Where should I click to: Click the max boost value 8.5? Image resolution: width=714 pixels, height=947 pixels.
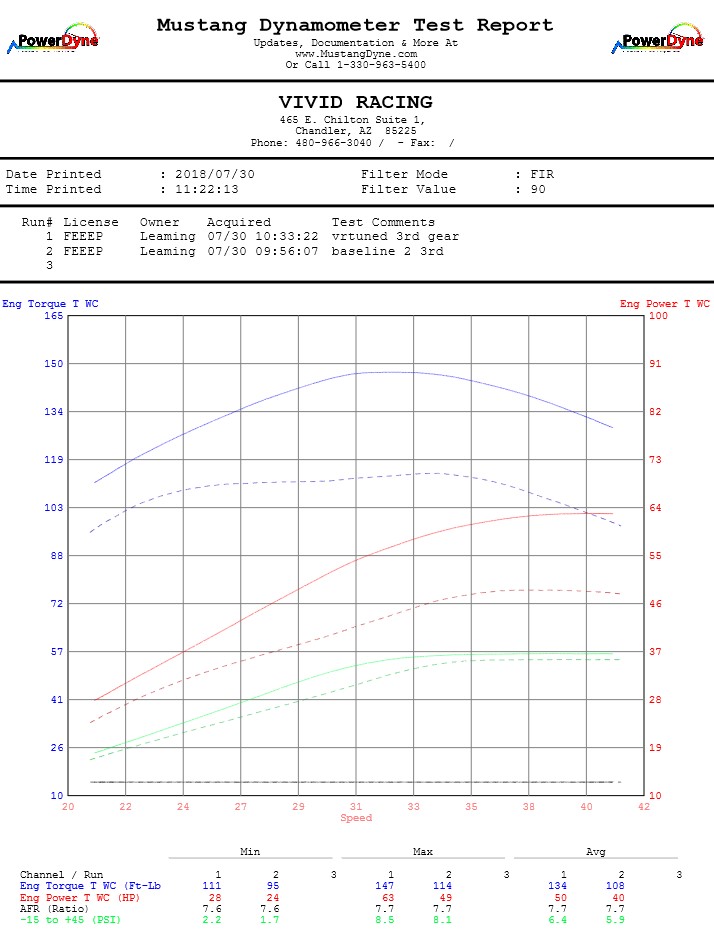[384, 920]
